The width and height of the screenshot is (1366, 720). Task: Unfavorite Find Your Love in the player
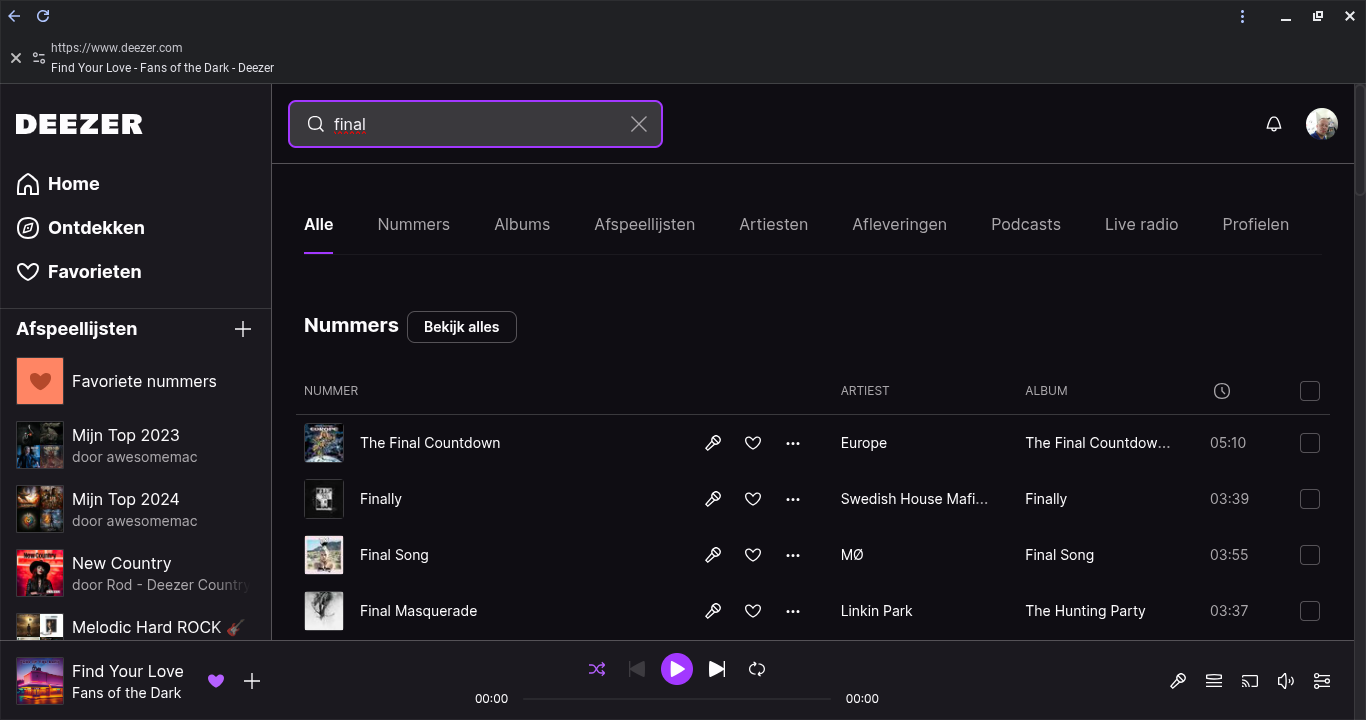tap(216, 681)
